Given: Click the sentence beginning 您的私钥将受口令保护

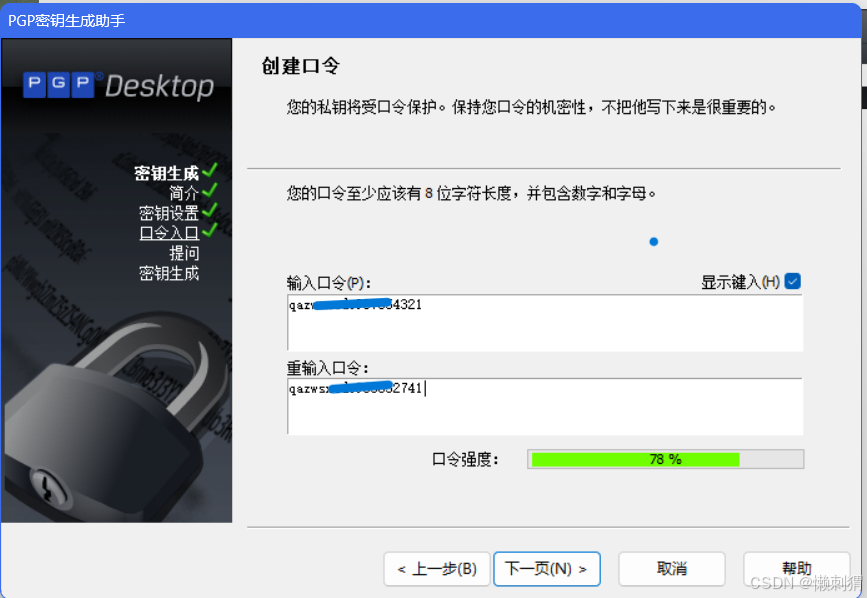Looking at the screenshot, I should pos(531,107).
